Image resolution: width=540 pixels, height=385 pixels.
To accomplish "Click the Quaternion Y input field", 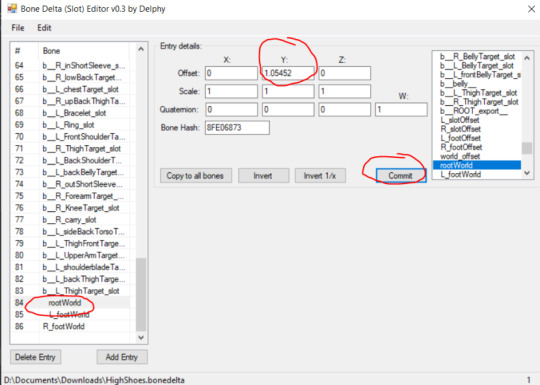I will [x=288, y=110].
